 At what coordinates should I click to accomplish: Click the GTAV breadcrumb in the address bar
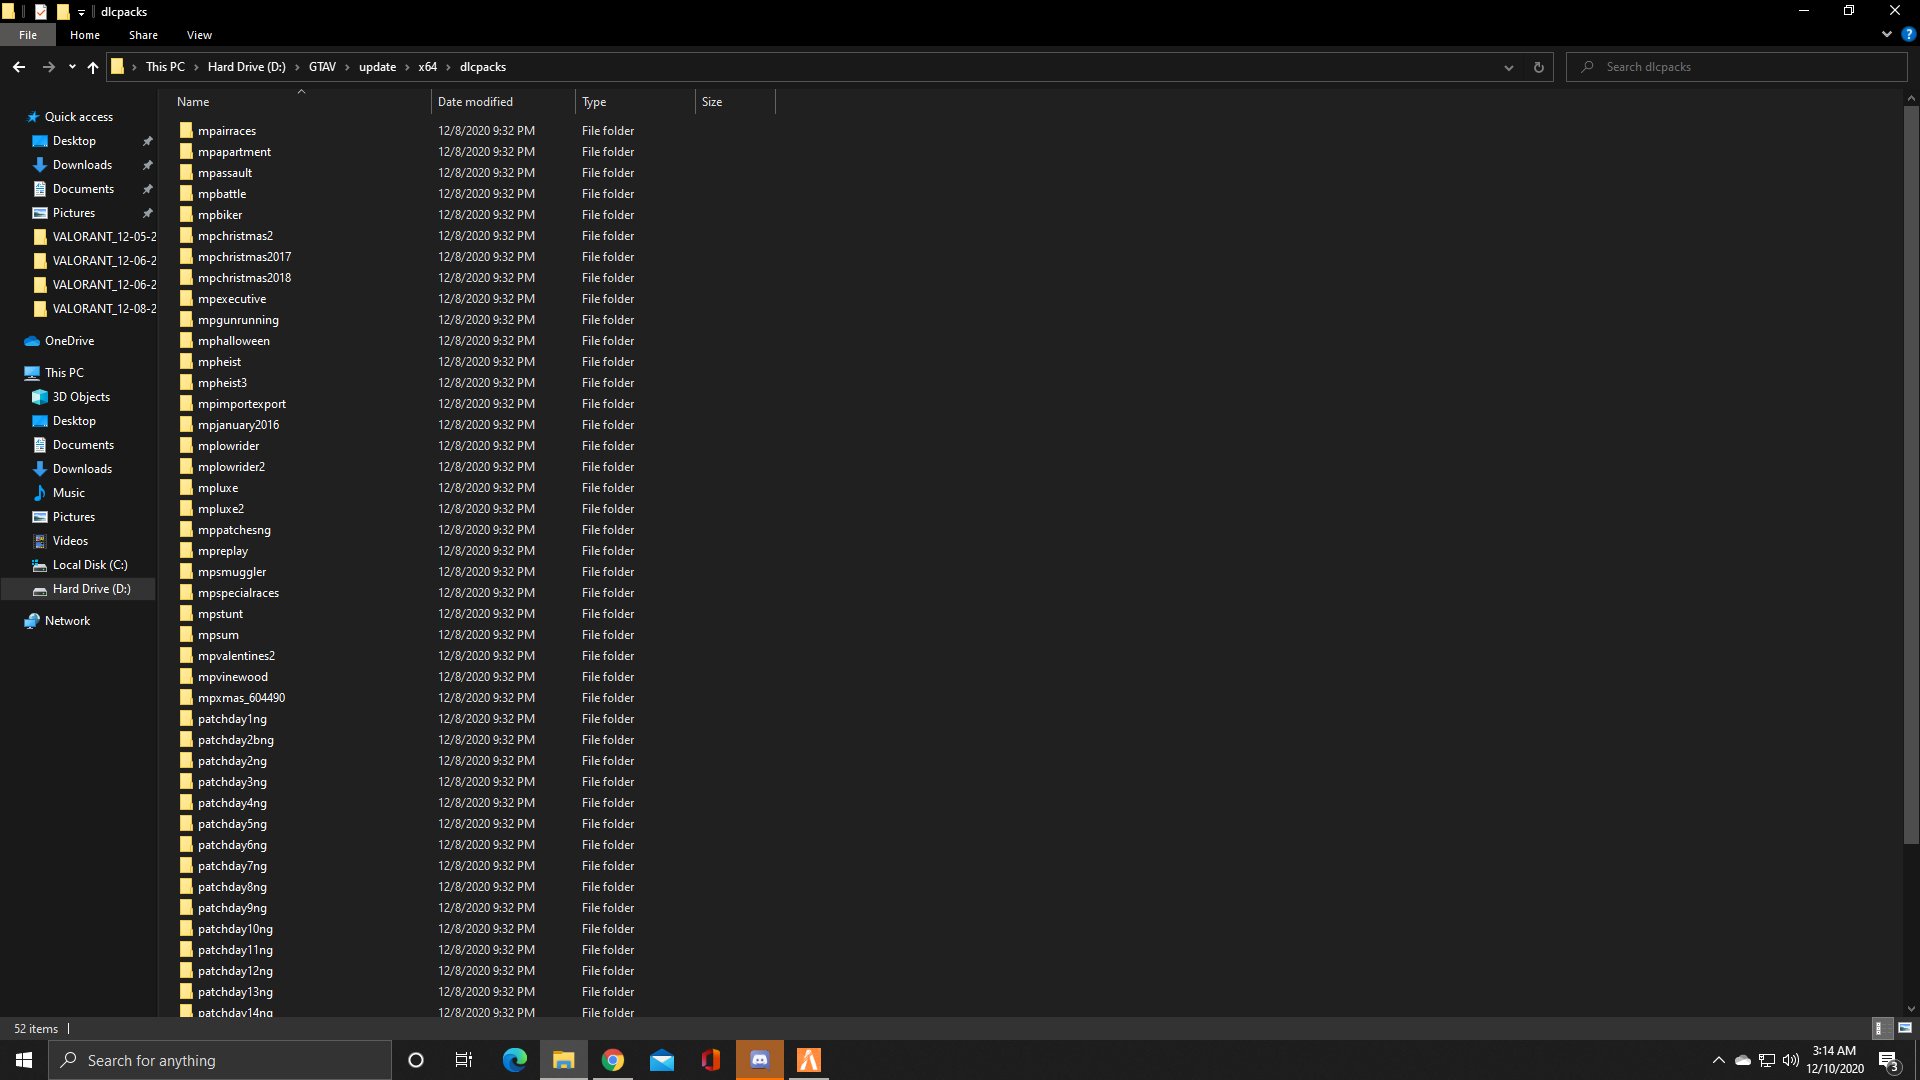(x=322, y=67)
